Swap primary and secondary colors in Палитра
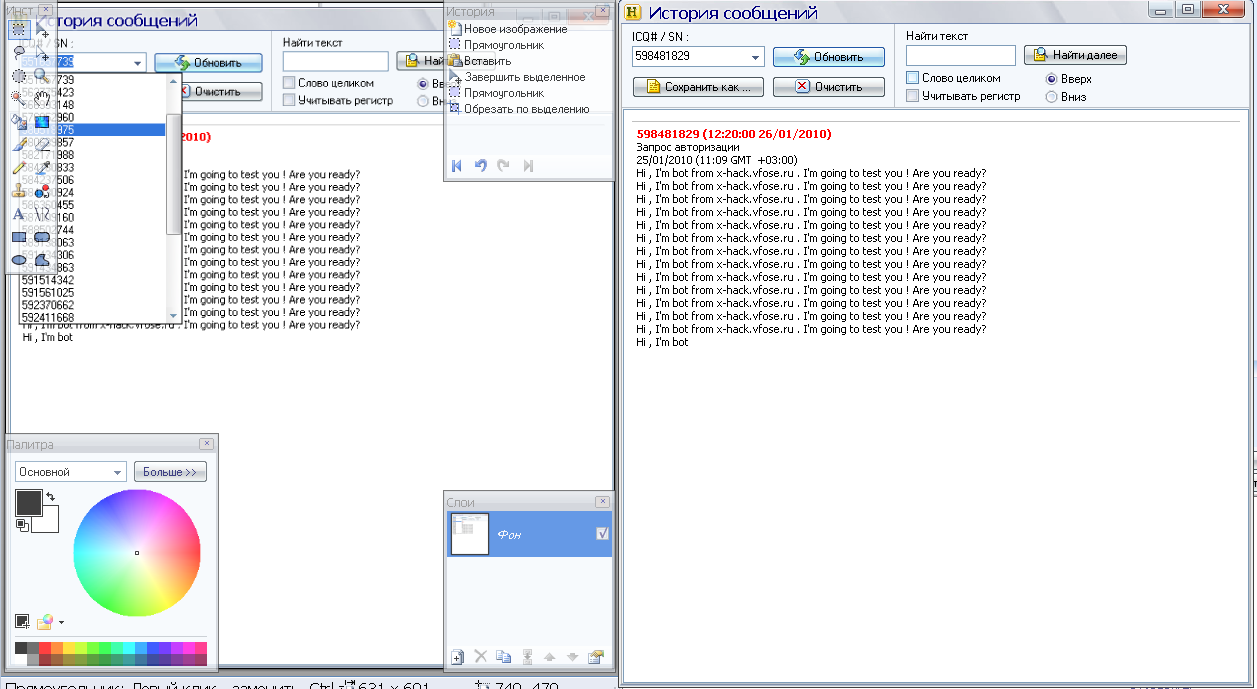This screenshot has width=1257, height=689. click(x=51, y=496)
